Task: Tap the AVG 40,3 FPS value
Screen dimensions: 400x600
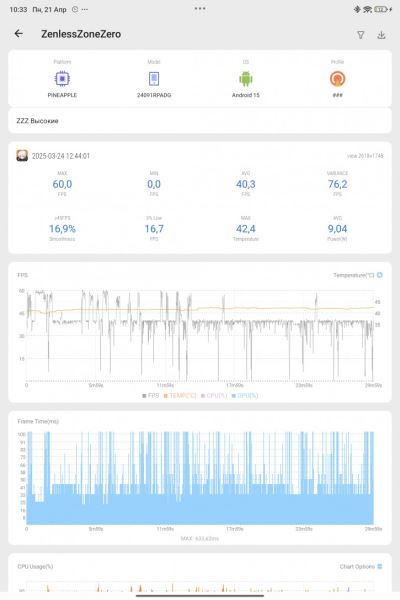Action: click(x=246, y=184)
